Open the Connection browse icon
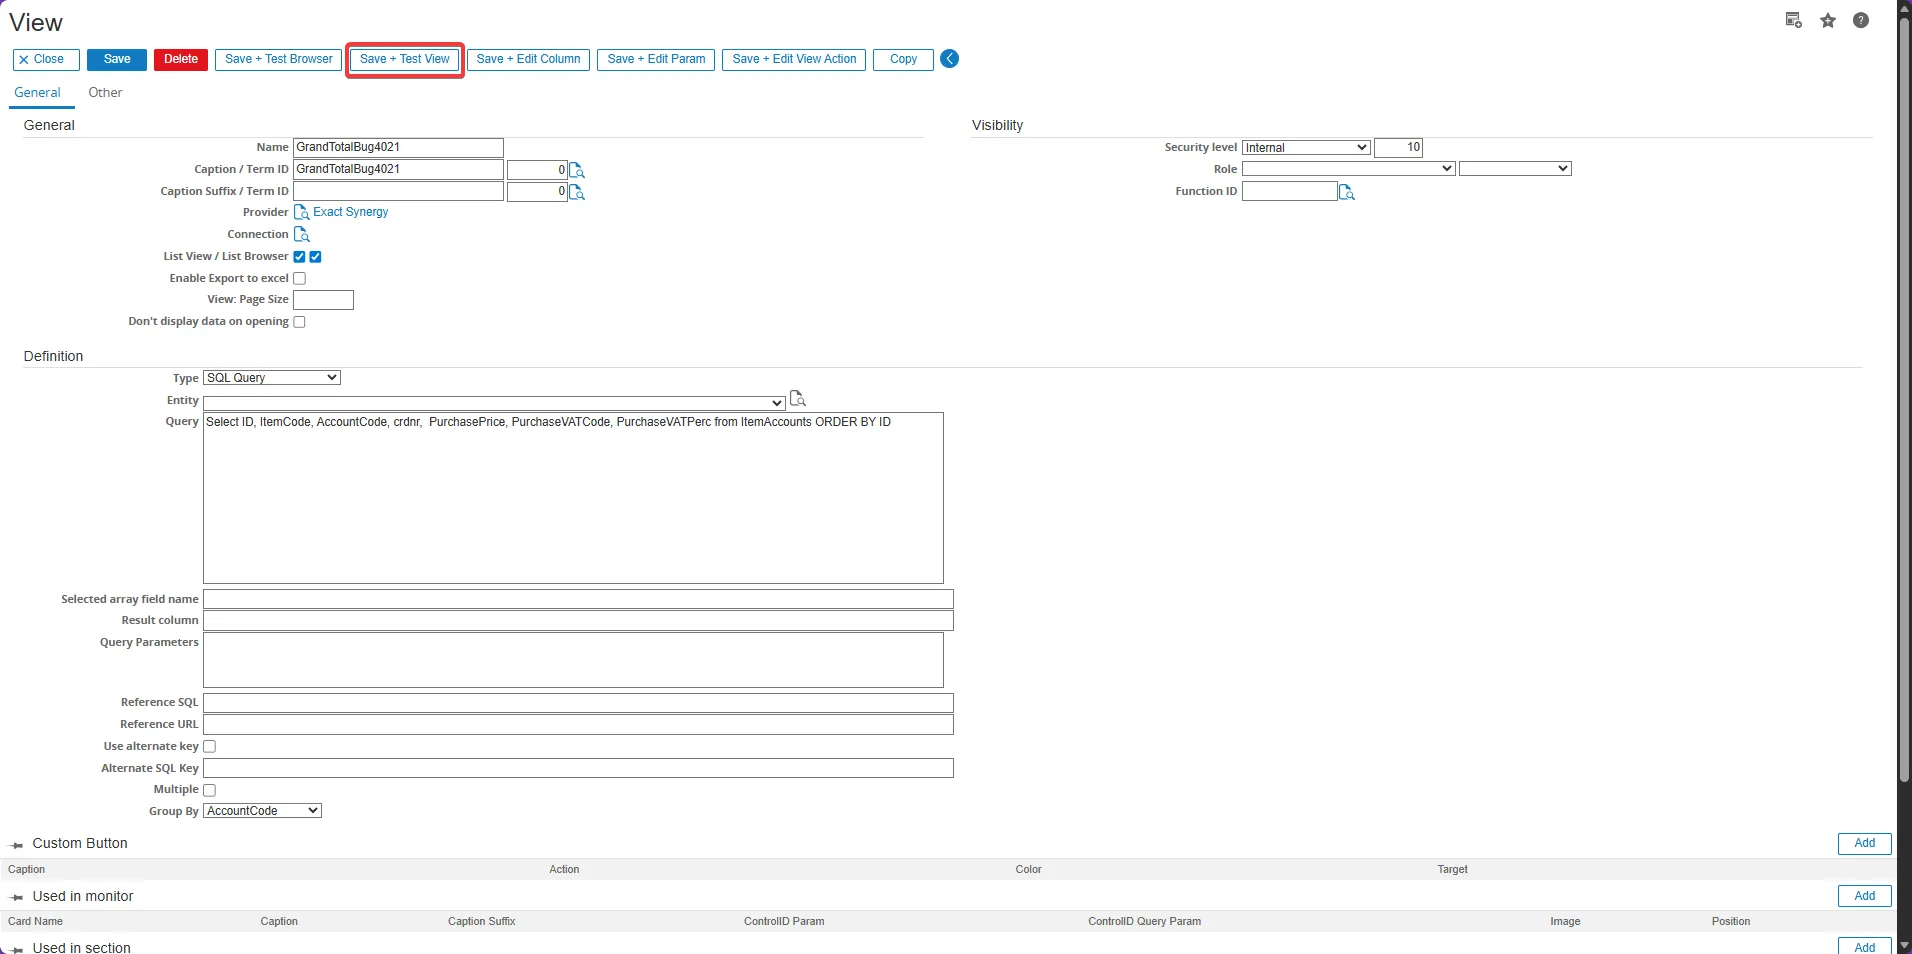1912x954 pixels. [301, 234]
